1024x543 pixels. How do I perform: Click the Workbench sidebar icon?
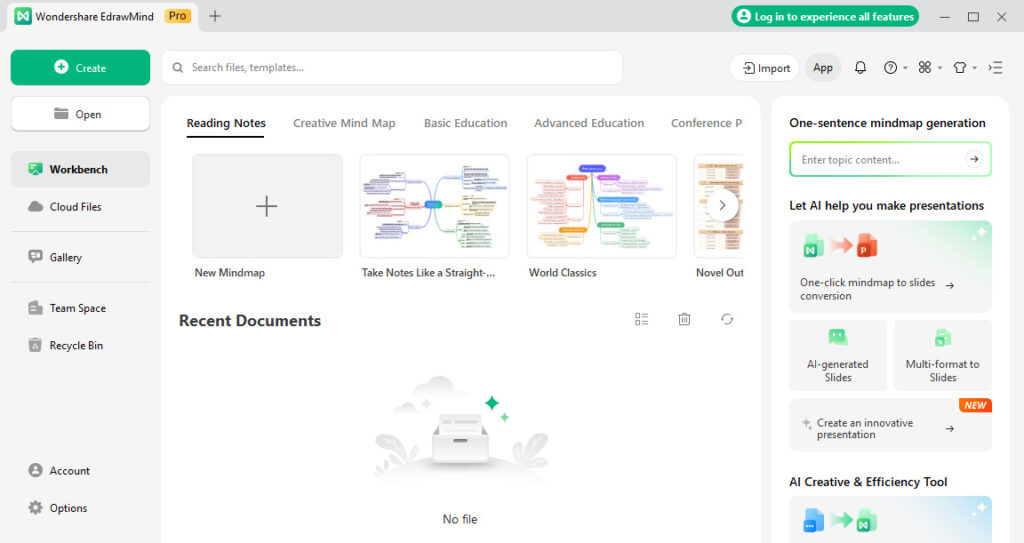35,169
